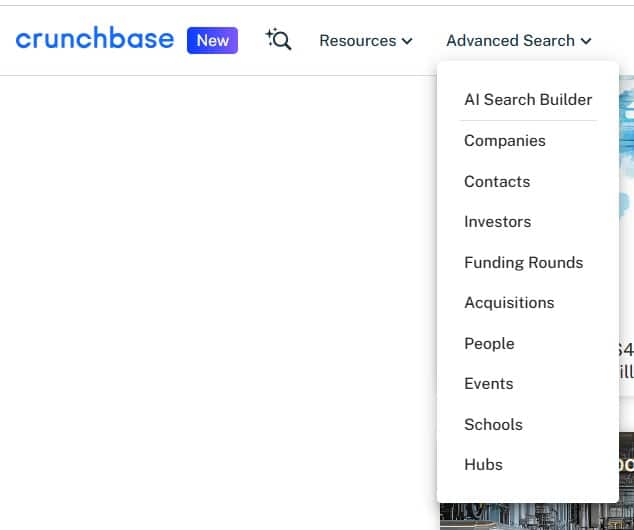Select AI Search Builder menu item
The image size is (634, 530).
tap(528, 99)
